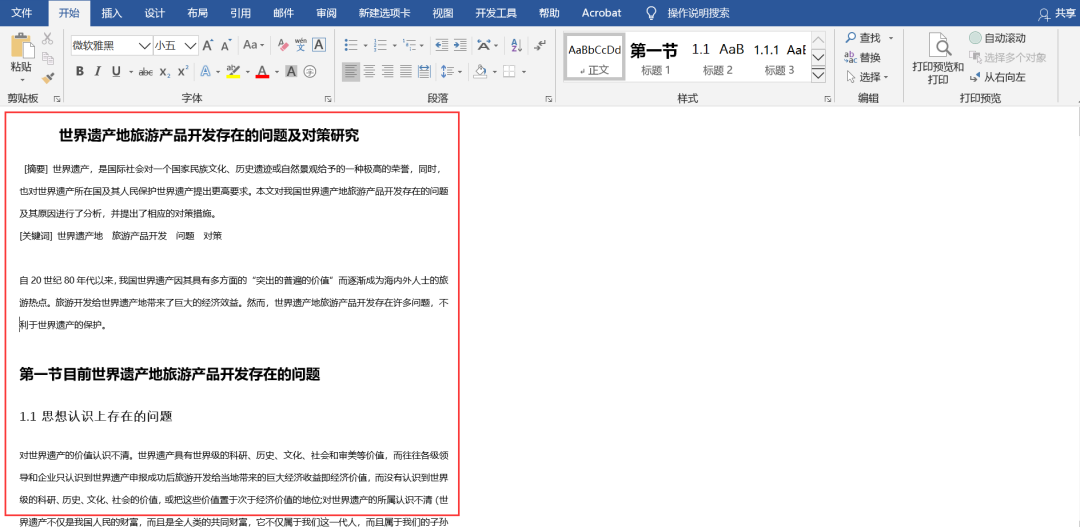Apply bold formatting with the B icon
This screenshot has height=527, width=1080.
80,71
